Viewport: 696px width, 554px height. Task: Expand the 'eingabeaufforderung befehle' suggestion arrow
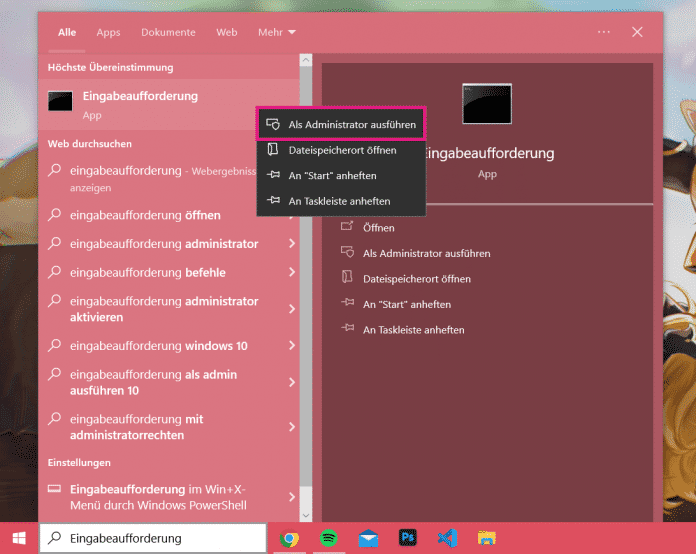click(292, 272)
